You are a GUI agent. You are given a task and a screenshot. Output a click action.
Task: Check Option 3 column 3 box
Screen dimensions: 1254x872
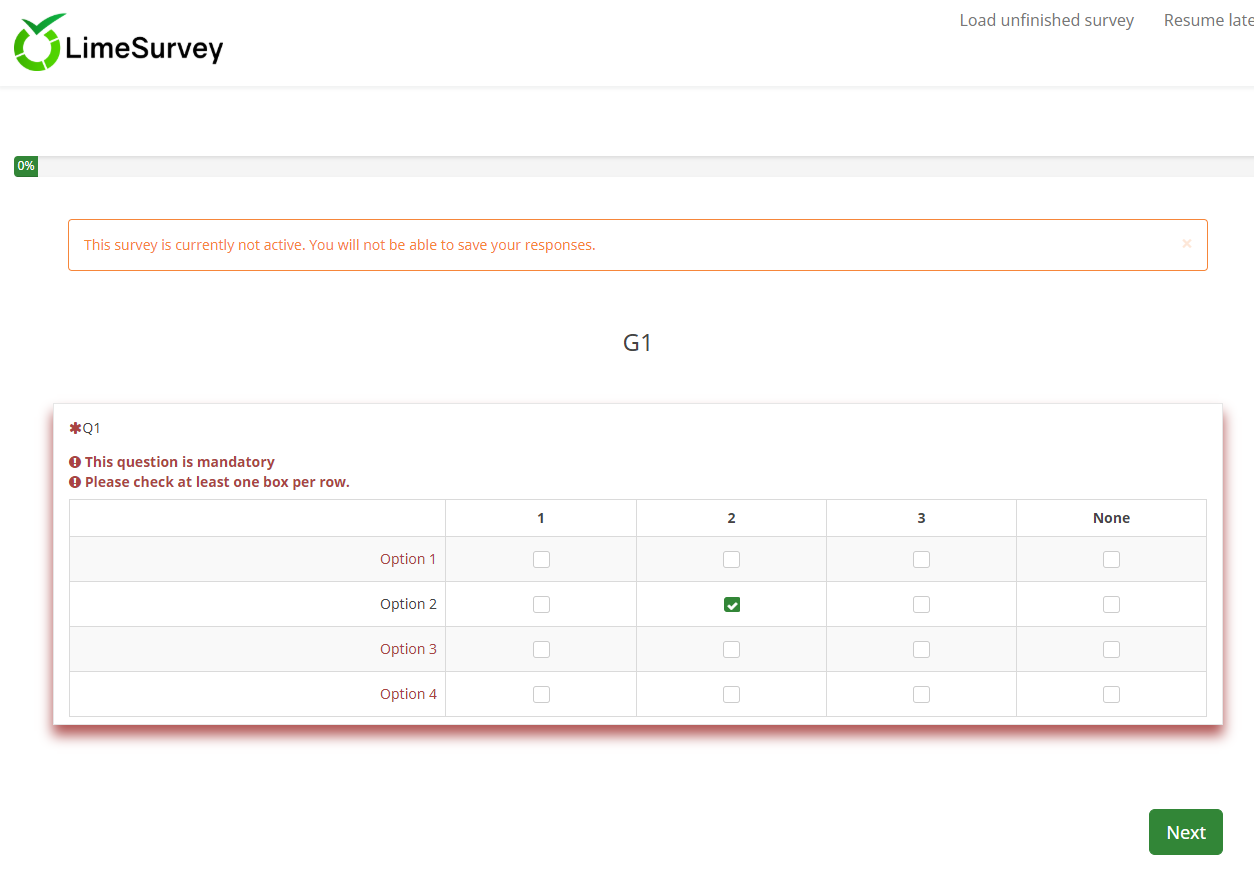pyautogui.click(x=921, y=649)
